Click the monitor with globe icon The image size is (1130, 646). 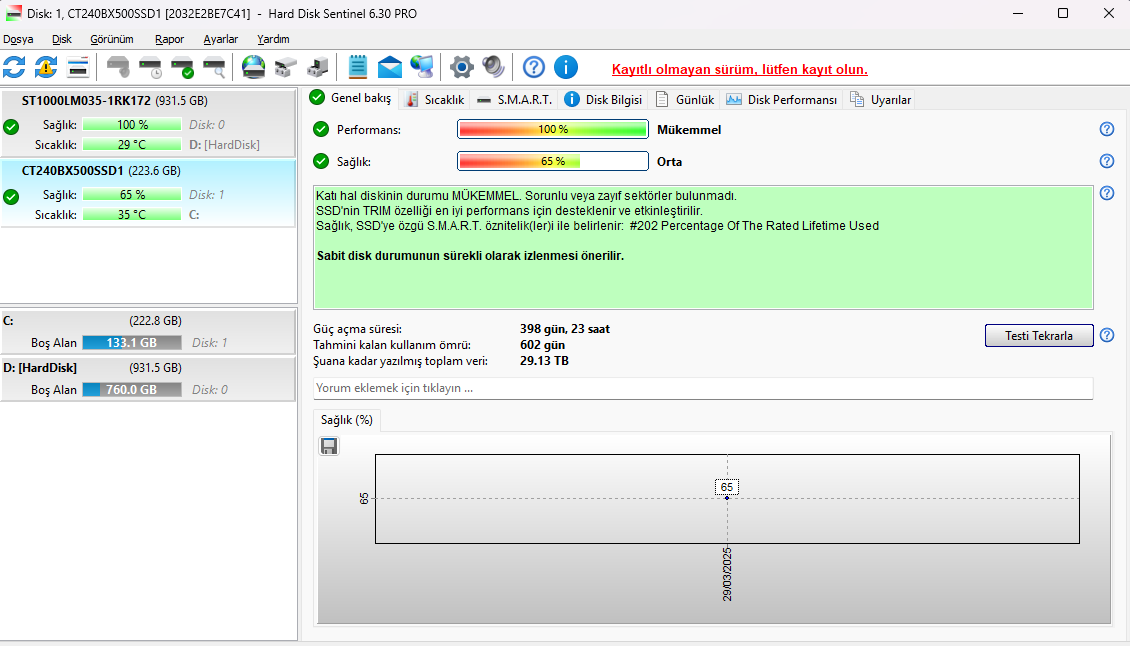(422, 67)
